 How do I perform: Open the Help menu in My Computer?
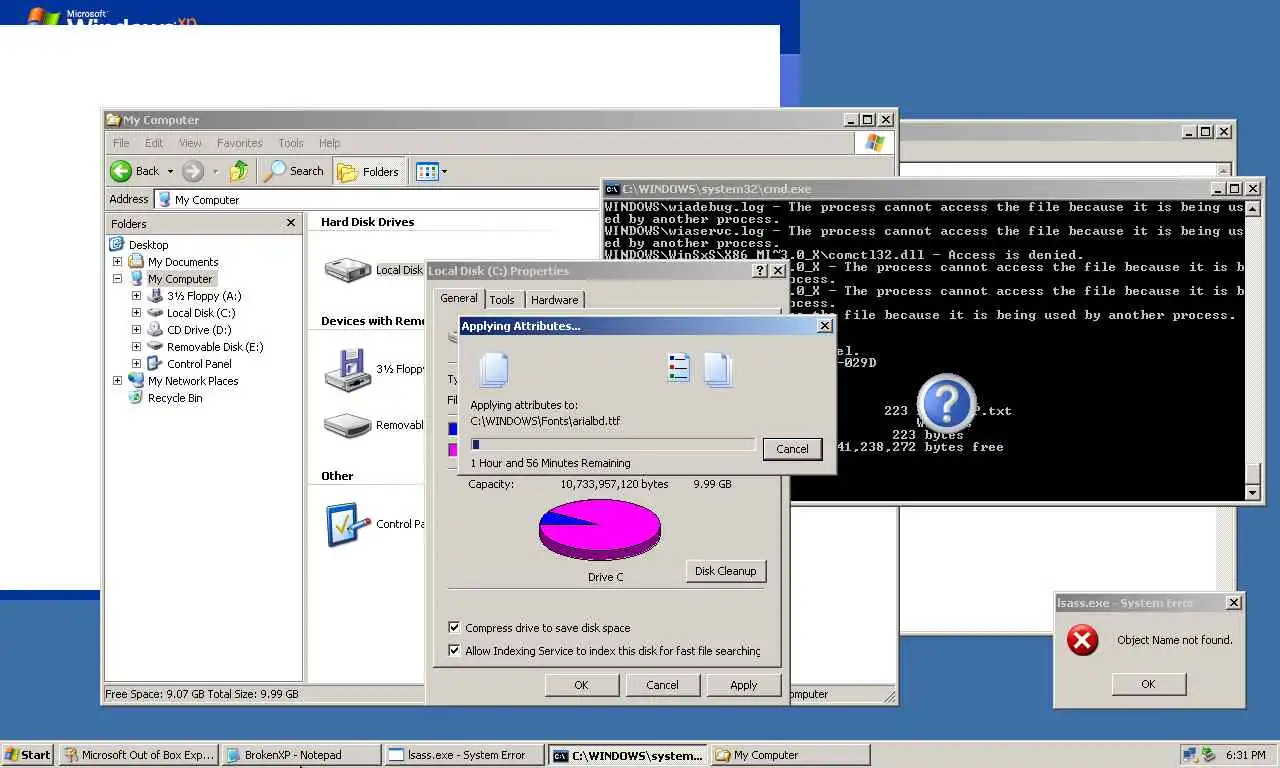coord(329,143)
